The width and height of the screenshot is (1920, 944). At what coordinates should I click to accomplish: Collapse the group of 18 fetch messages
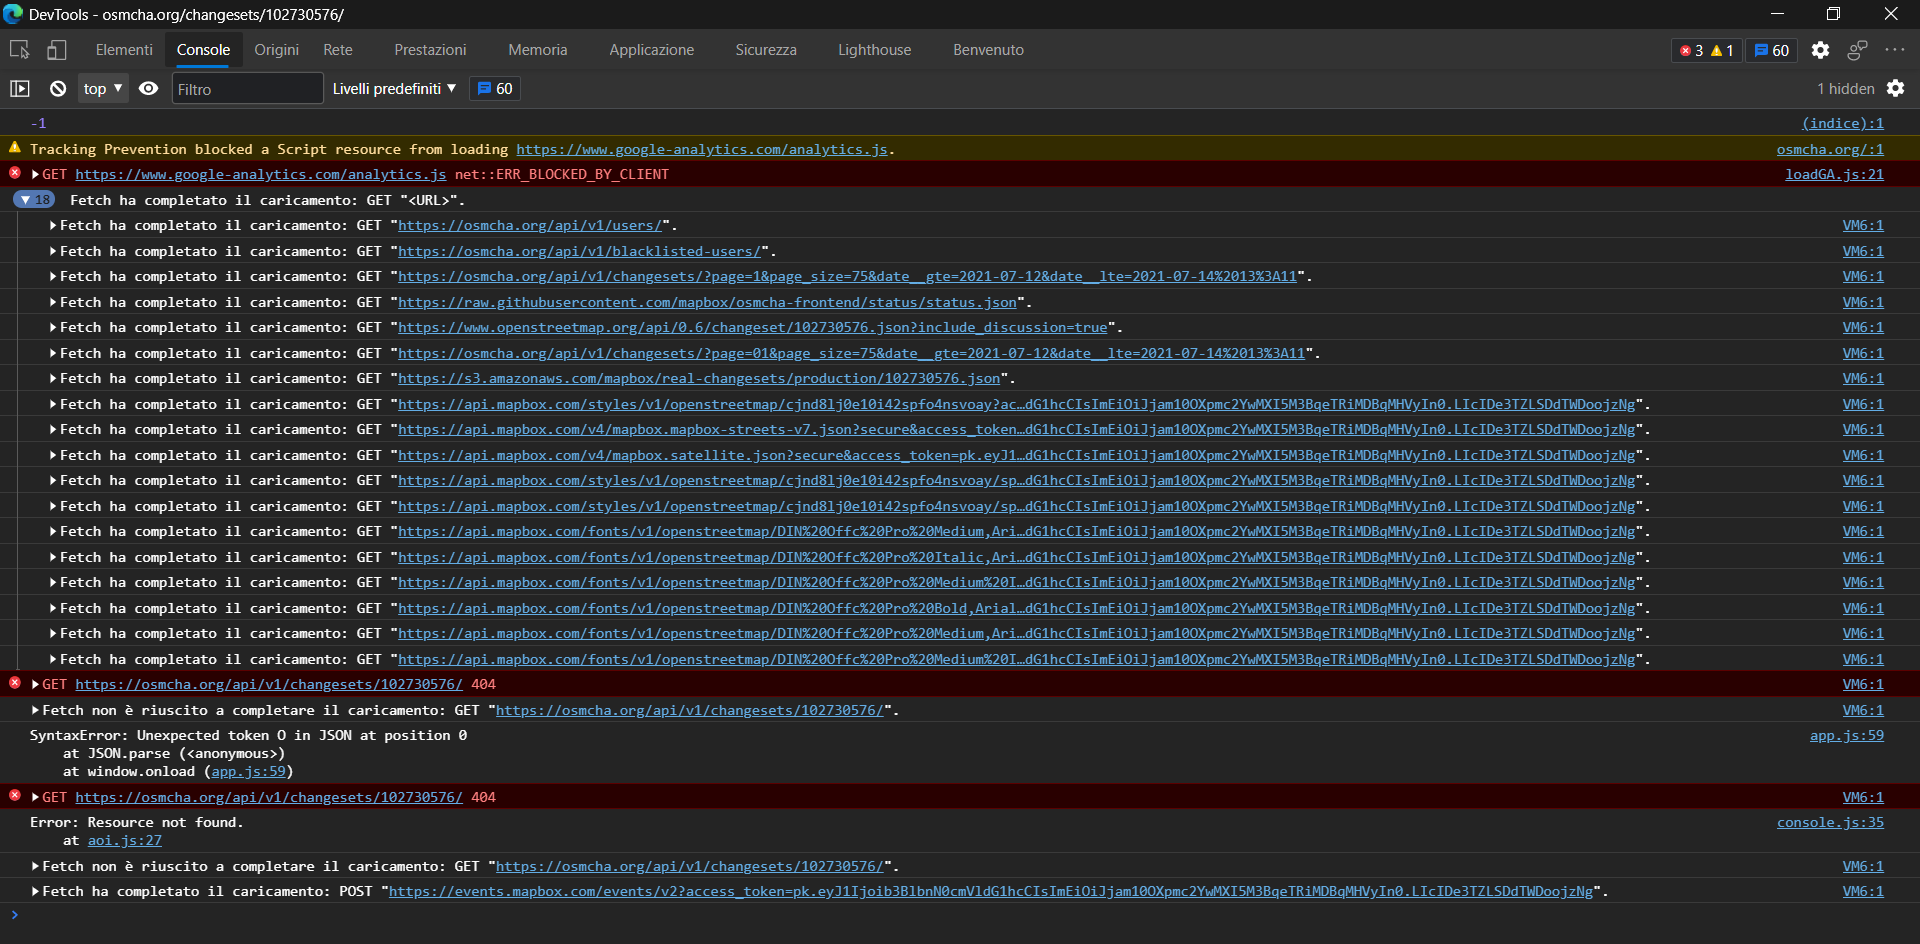(34, 199)
